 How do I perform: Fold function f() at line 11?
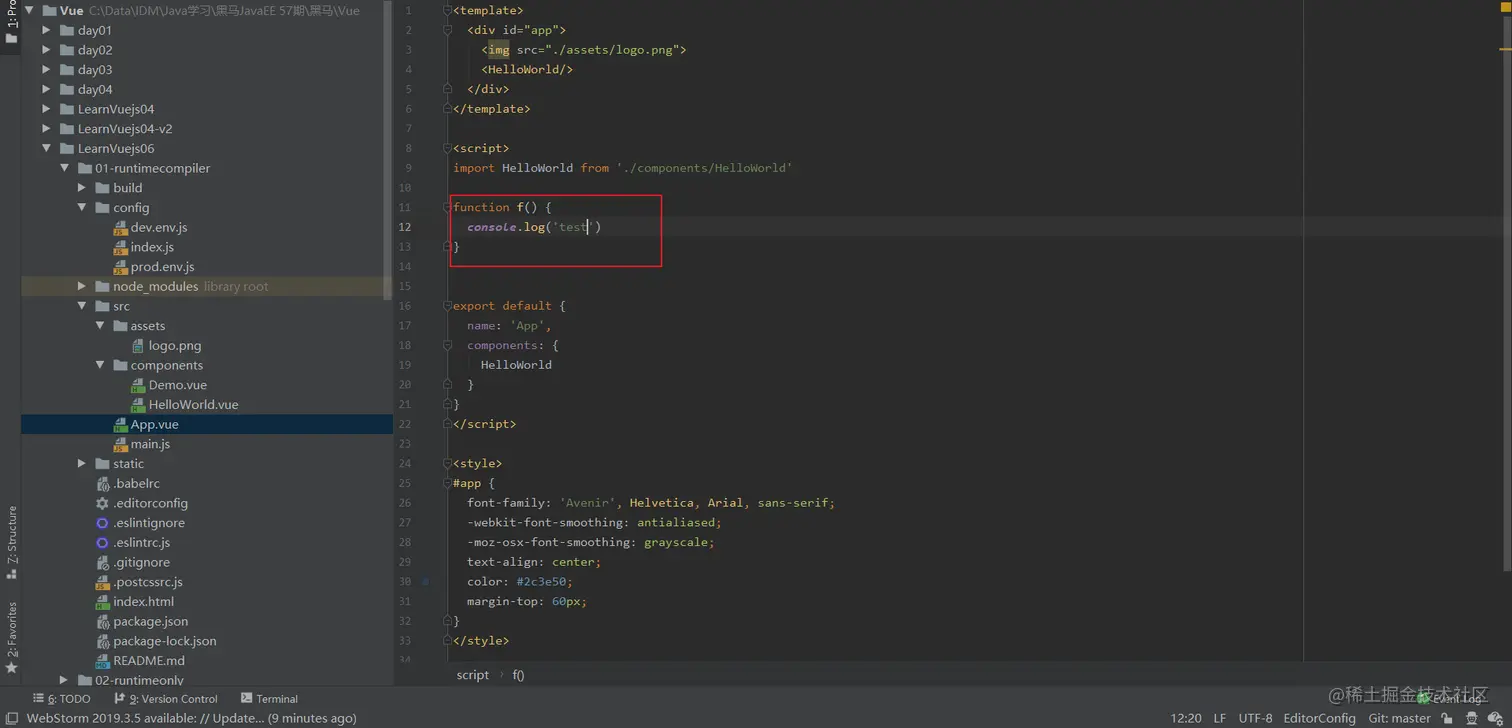point(448,207)
